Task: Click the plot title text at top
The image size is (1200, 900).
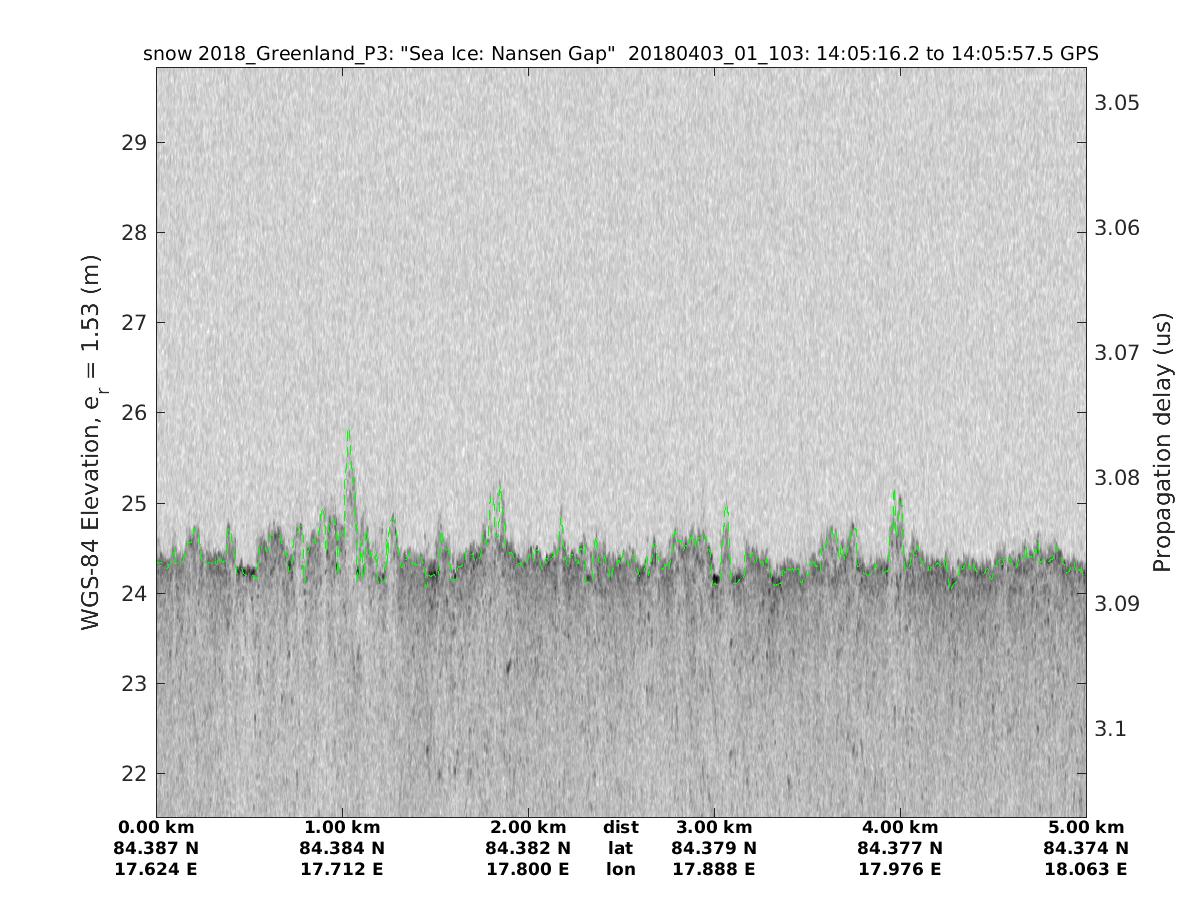Action: 621,54
